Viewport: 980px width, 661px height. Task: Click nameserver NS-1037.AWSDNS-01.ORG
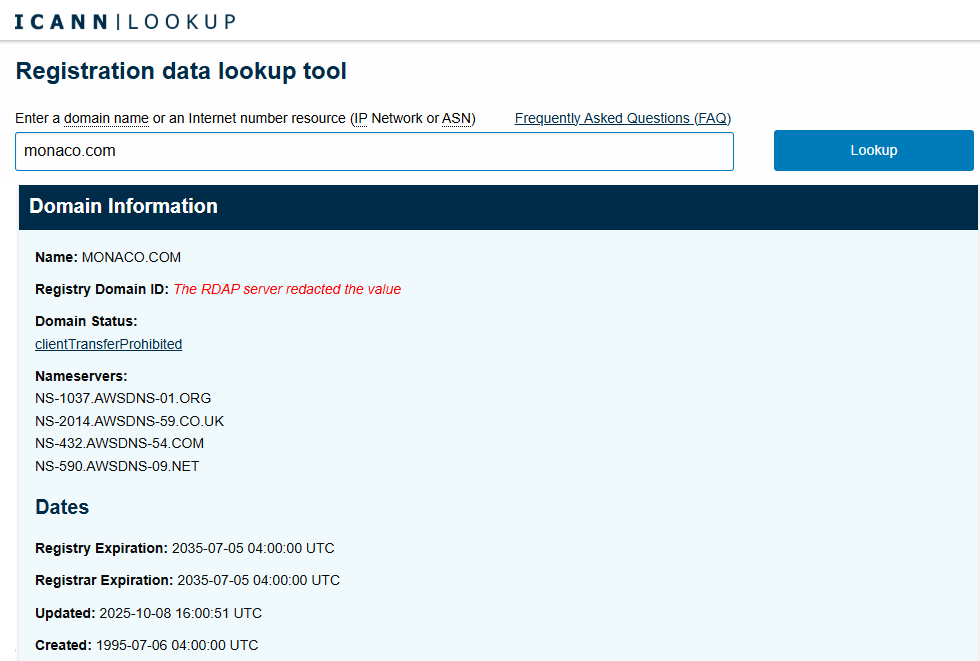coord(123,398)
